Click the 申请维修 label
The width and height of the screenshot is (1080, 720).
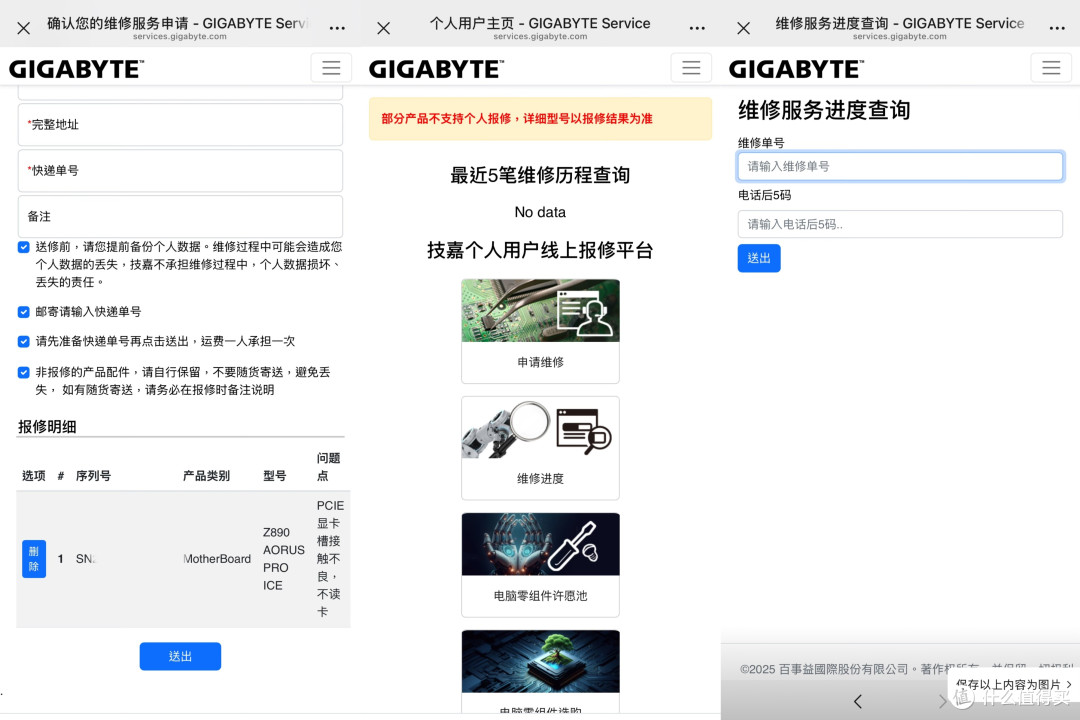pos(541,362)
